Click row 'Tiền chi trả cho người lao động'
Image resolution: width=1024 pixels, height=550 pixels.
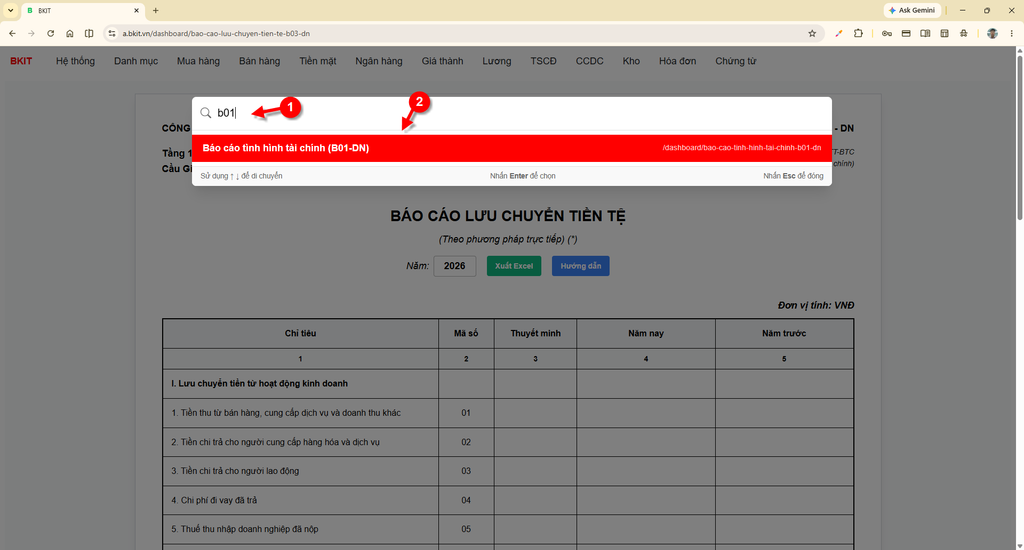pyautogui.click(x=508, y=471)
